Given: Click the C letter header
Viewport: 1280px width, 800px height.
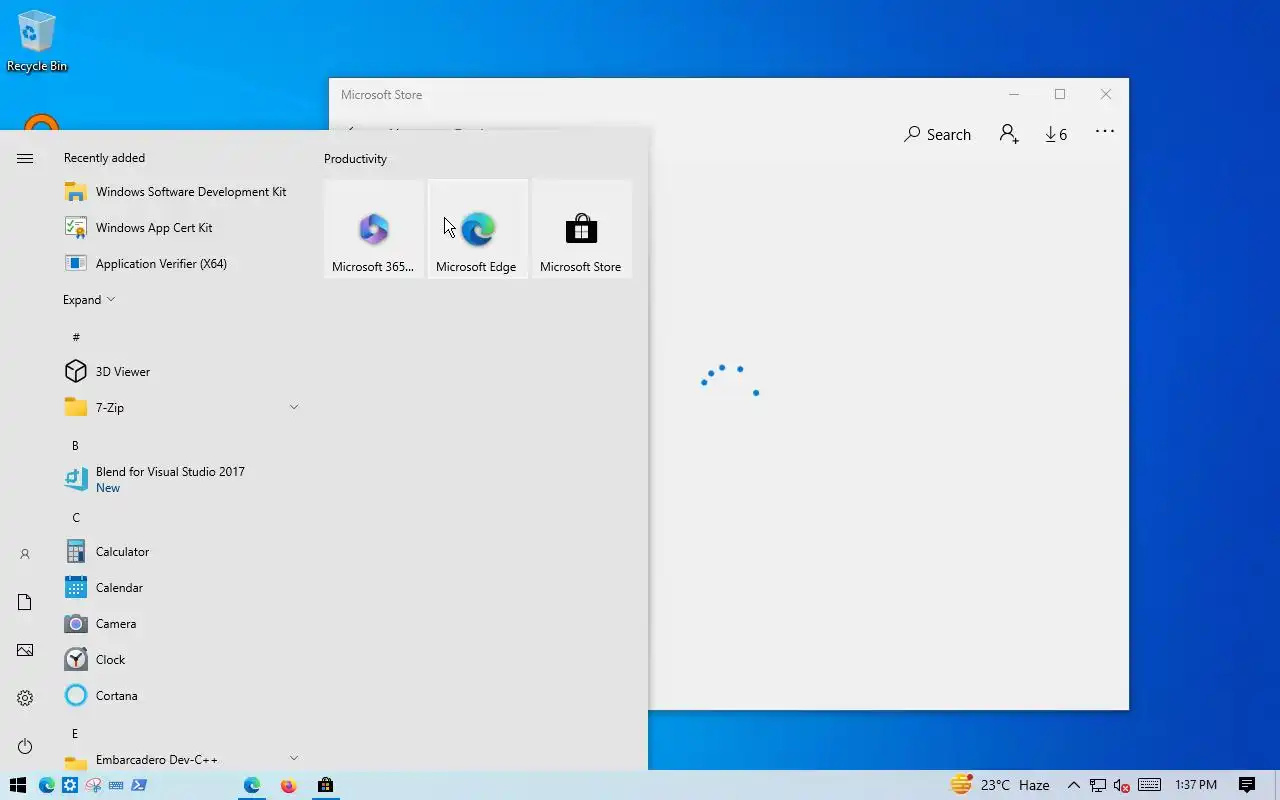Looking at the screenshot, I should tap(76, 518).
